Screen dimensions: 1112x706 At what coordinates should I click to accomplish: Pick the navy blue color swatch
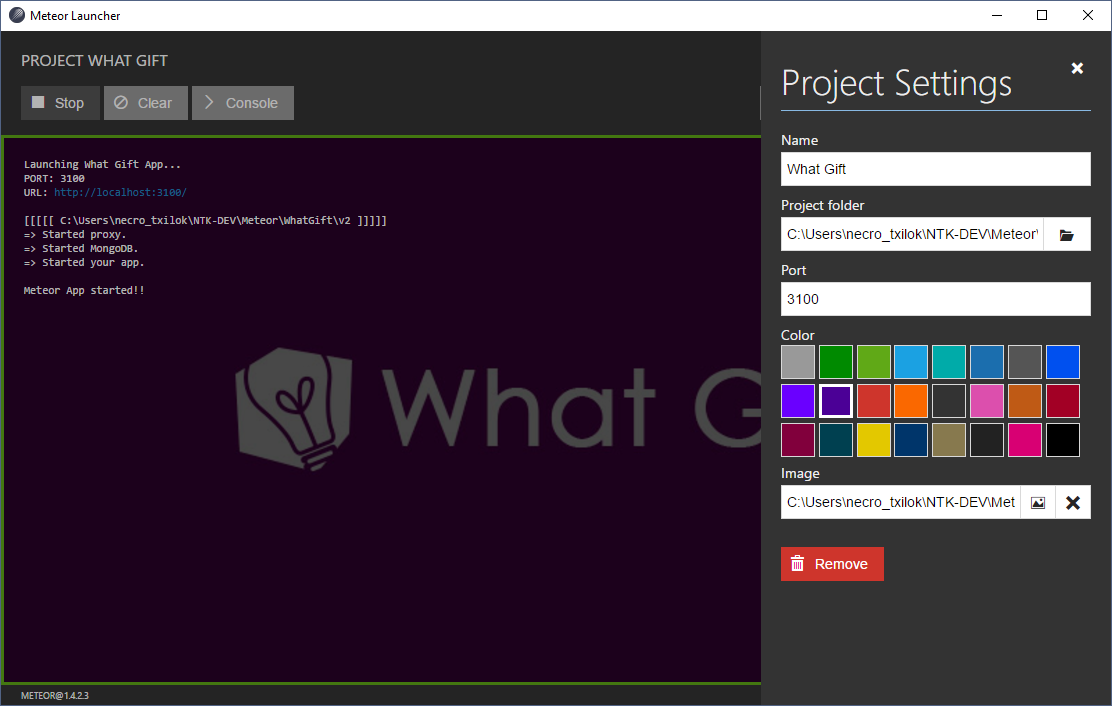tap(911, 439)
